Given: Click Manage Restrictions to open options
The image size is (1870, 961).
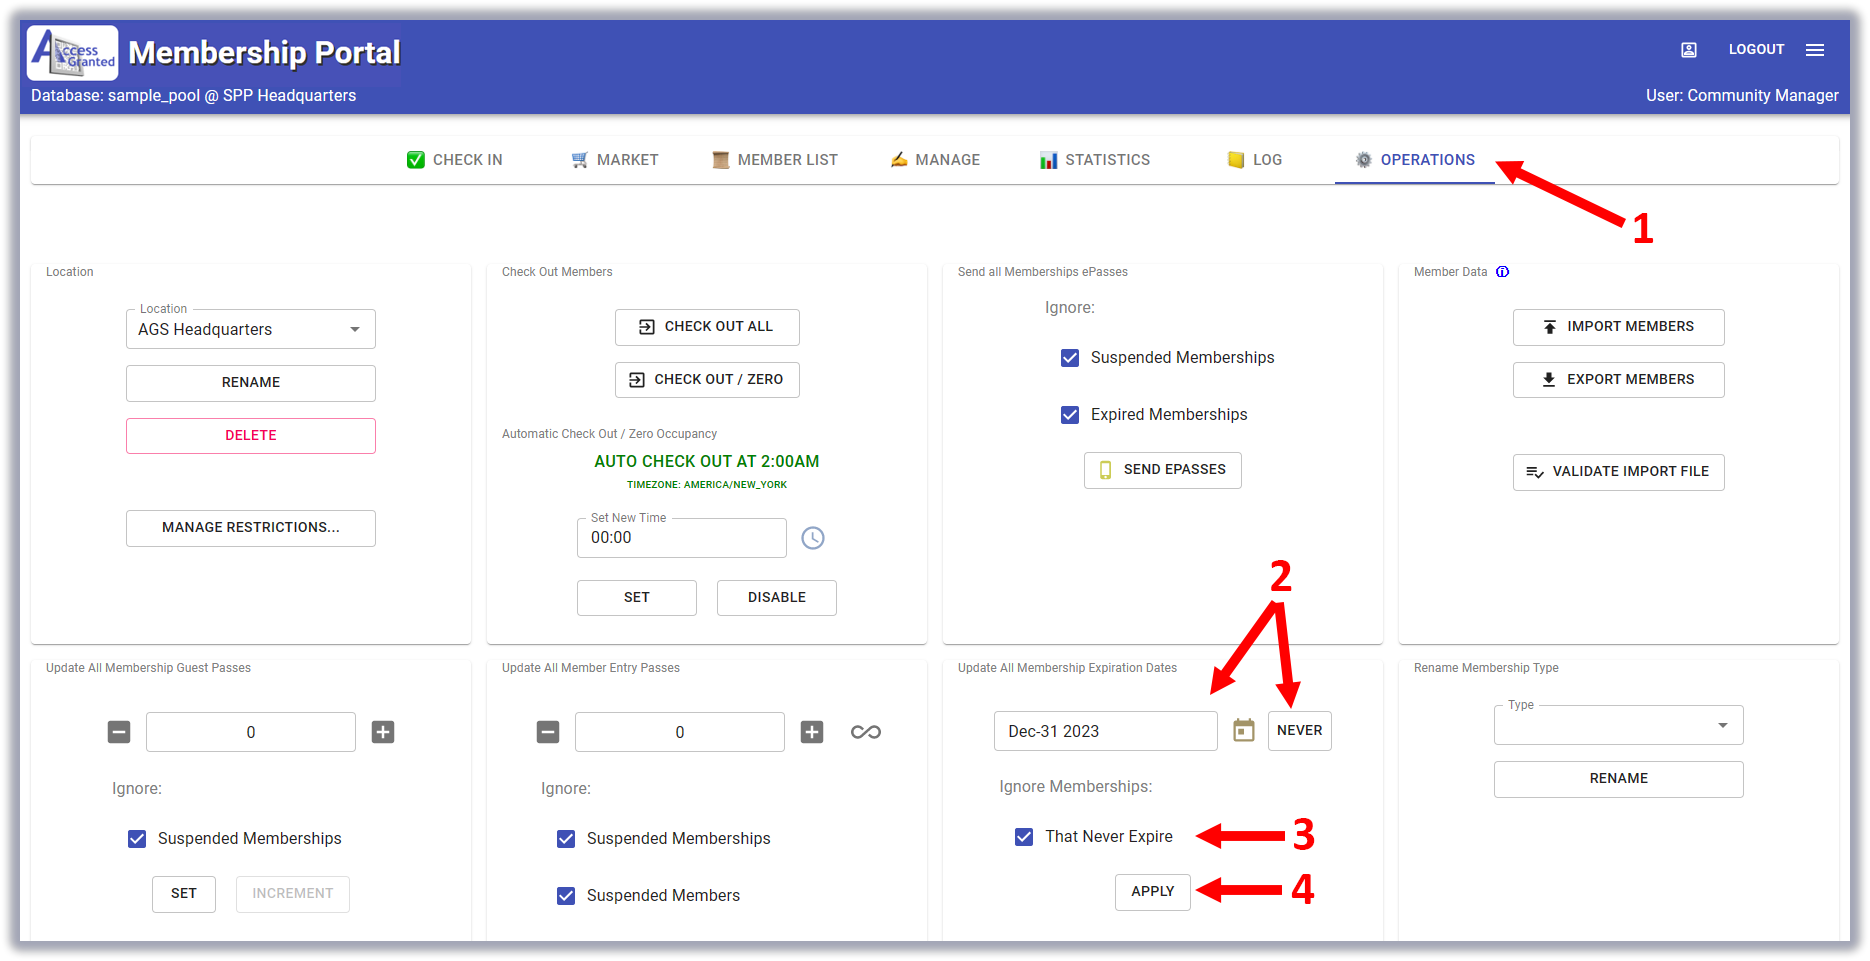Looking at the screenshot, I should [250, 528].
